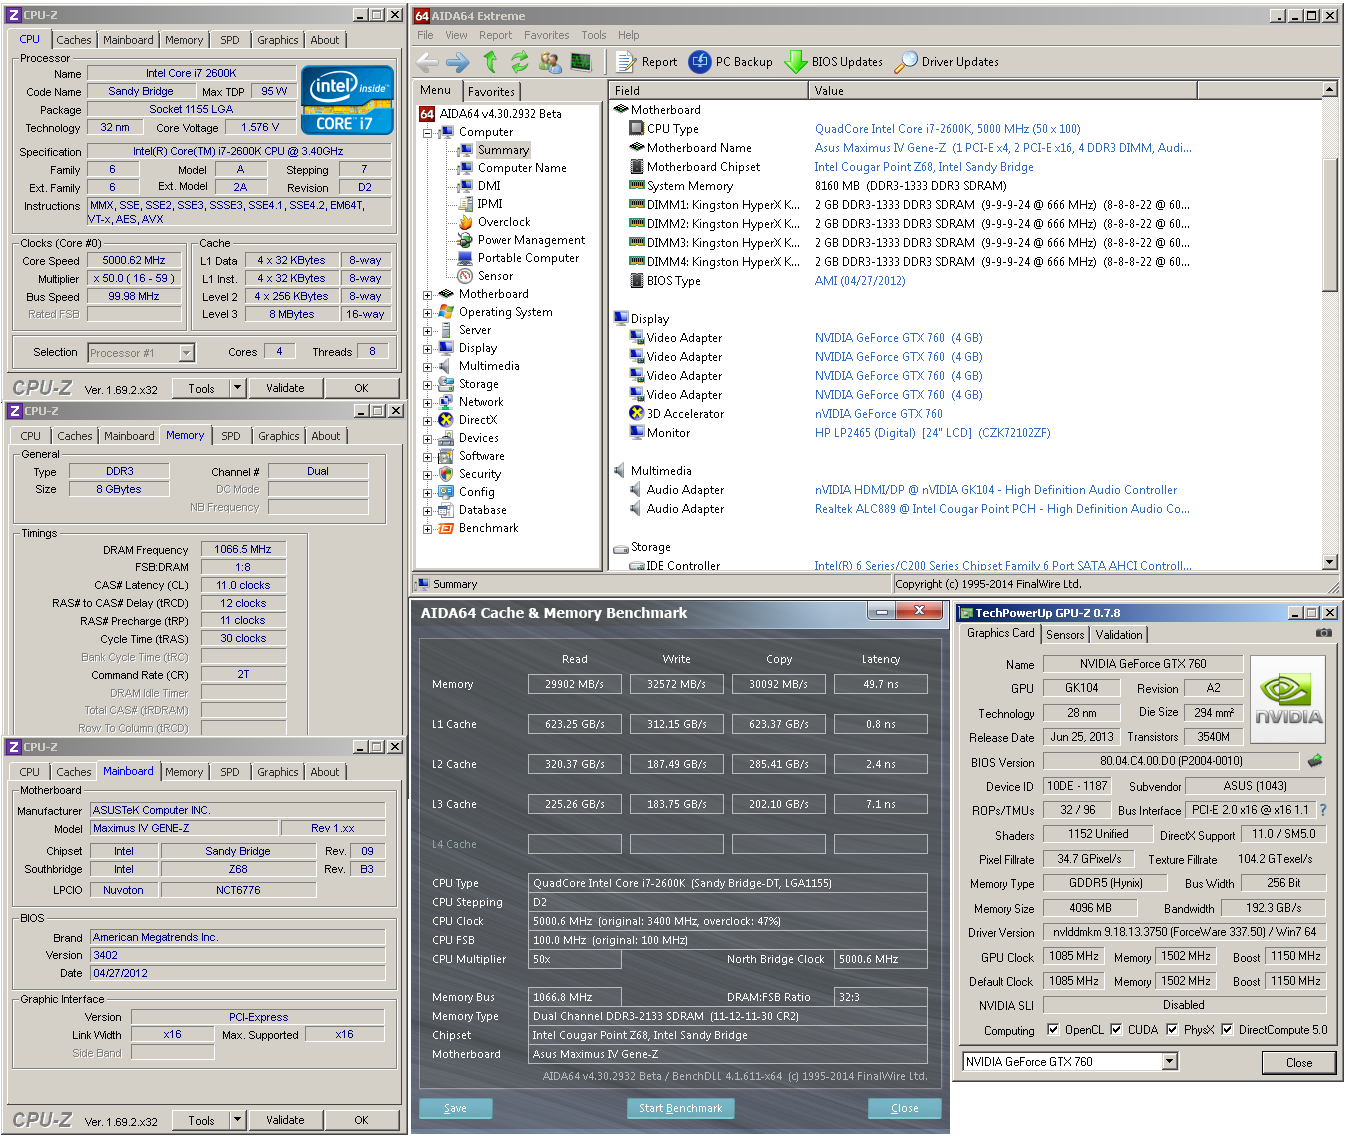Click the NVIDIA logo in GPU-Z
This screenshot has height=1139, width=1351.
point(1288,699)
